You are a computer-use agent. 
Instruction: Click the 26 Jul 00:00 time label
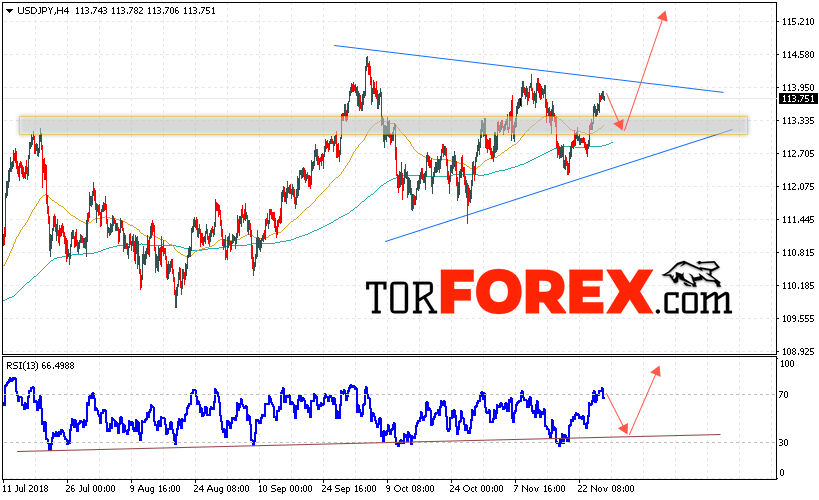pos(90,489)
